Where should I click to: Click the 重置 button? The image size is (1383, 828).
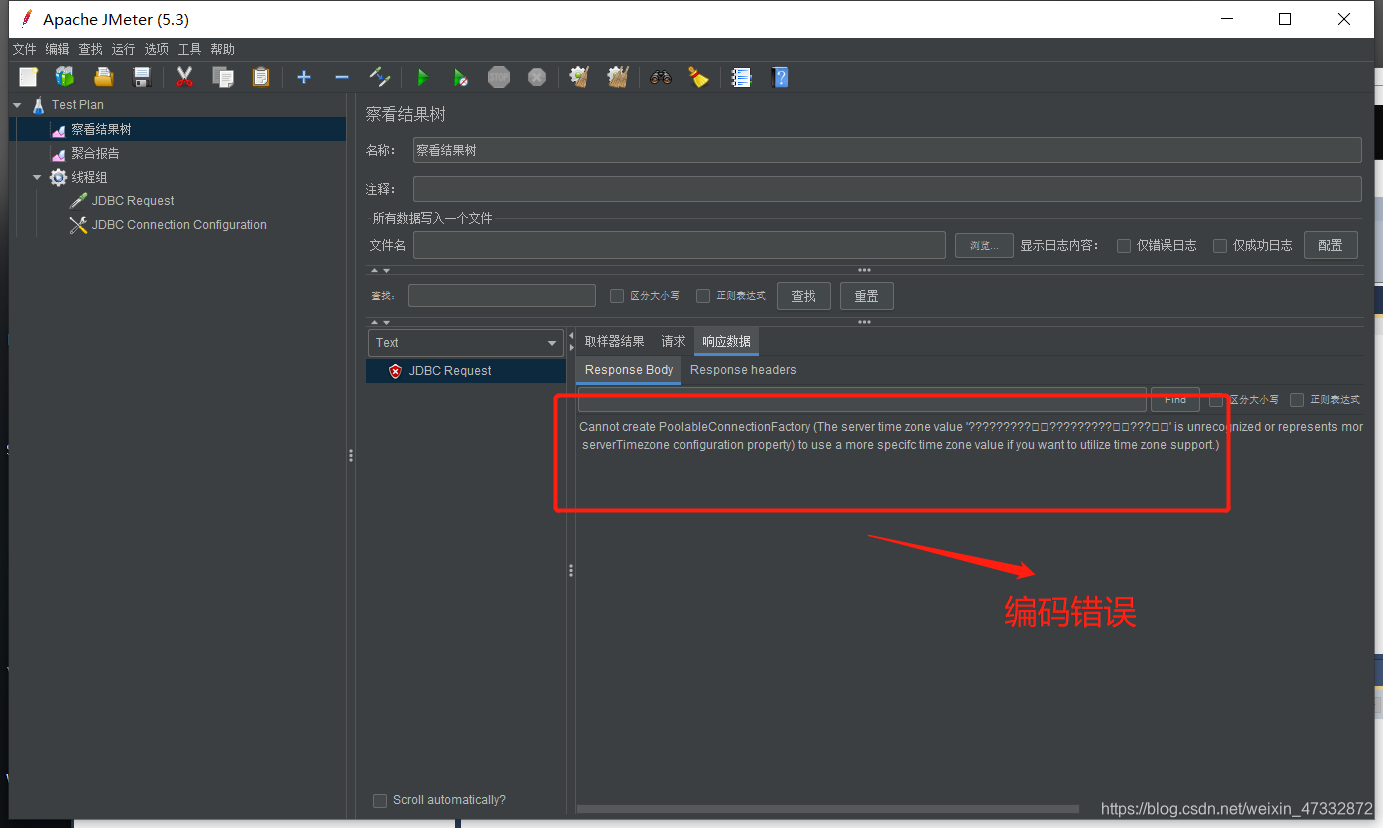866,296
